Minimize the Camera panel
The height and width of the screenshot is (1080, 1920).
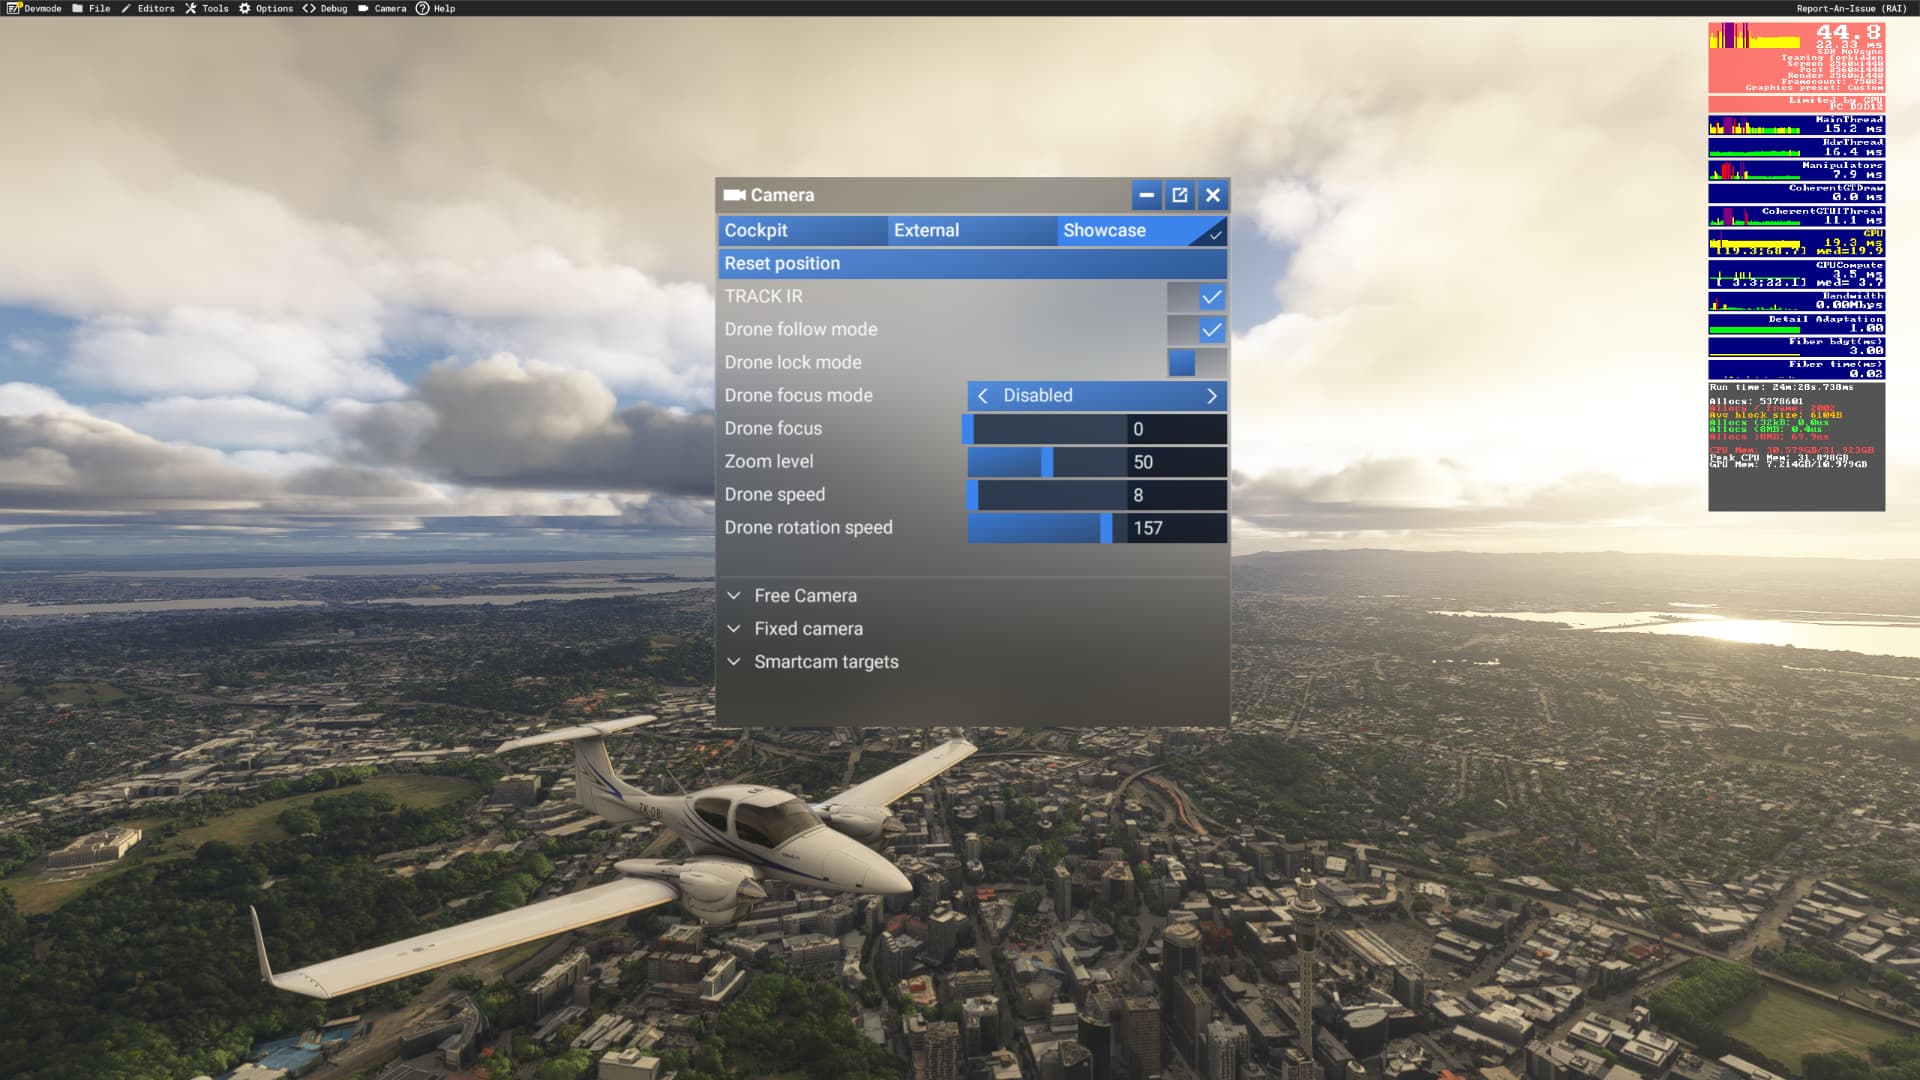tap(1147, 195)
